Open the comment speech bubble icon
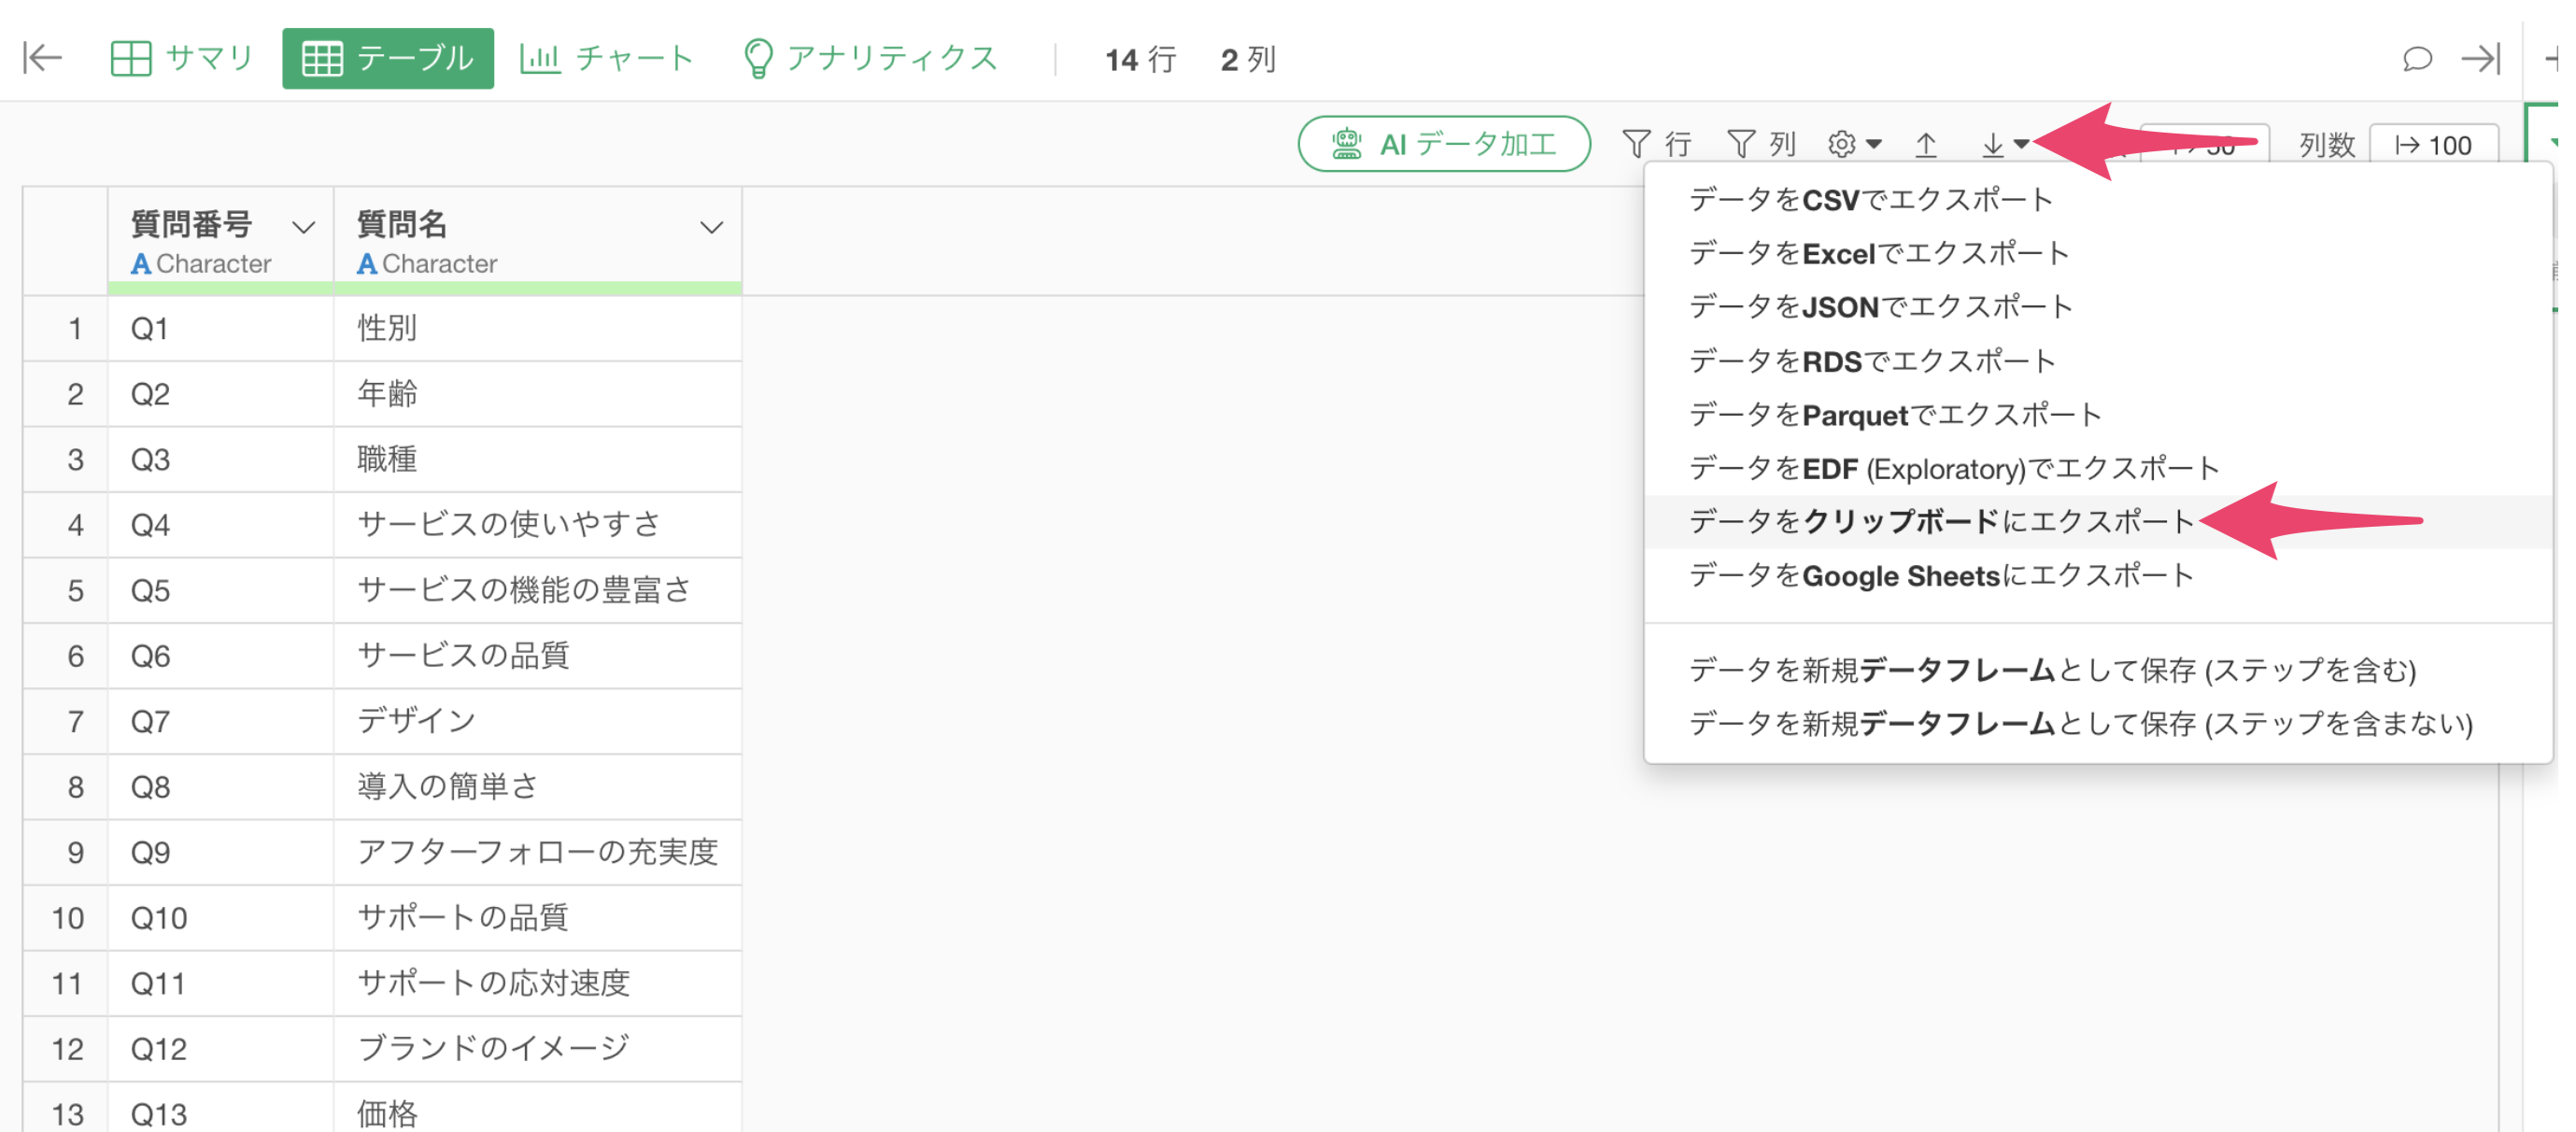This screenshot has width=2576, height=1132. point(2416,59)
